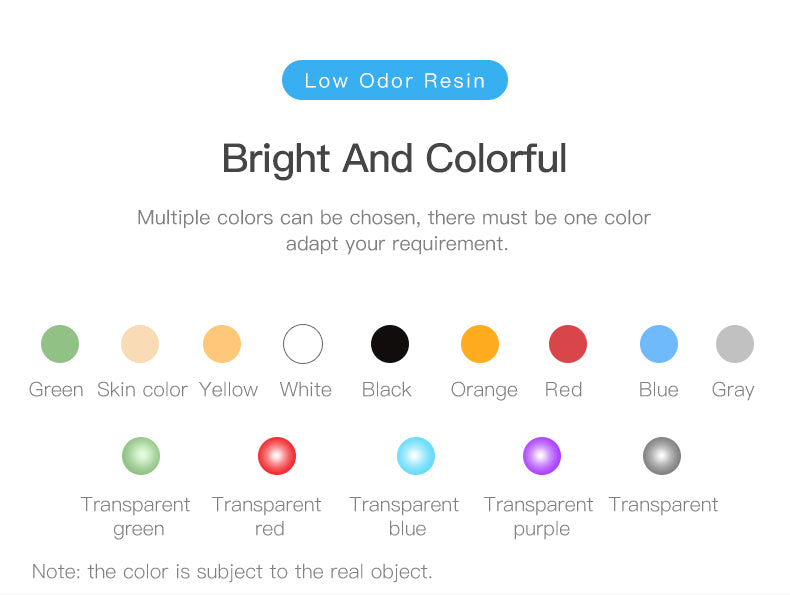
Task: Select the Green color swatch
Action: point(60,344)
